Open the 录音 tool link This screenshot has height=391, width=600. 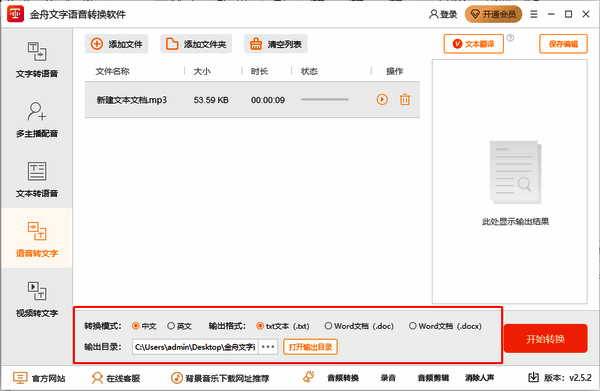[x=388, y=378]
